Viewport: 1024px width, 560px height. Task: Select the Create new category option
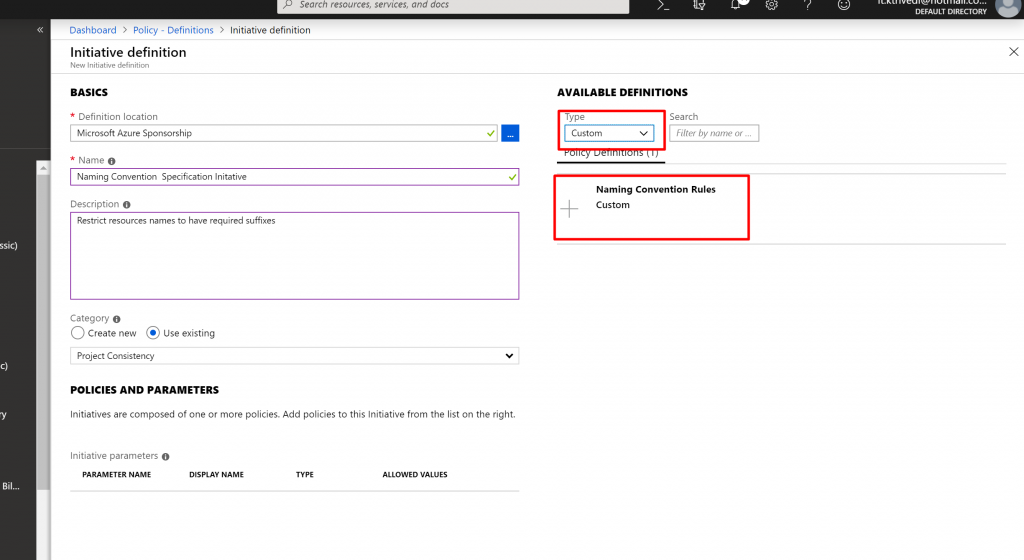pos(78,333)
